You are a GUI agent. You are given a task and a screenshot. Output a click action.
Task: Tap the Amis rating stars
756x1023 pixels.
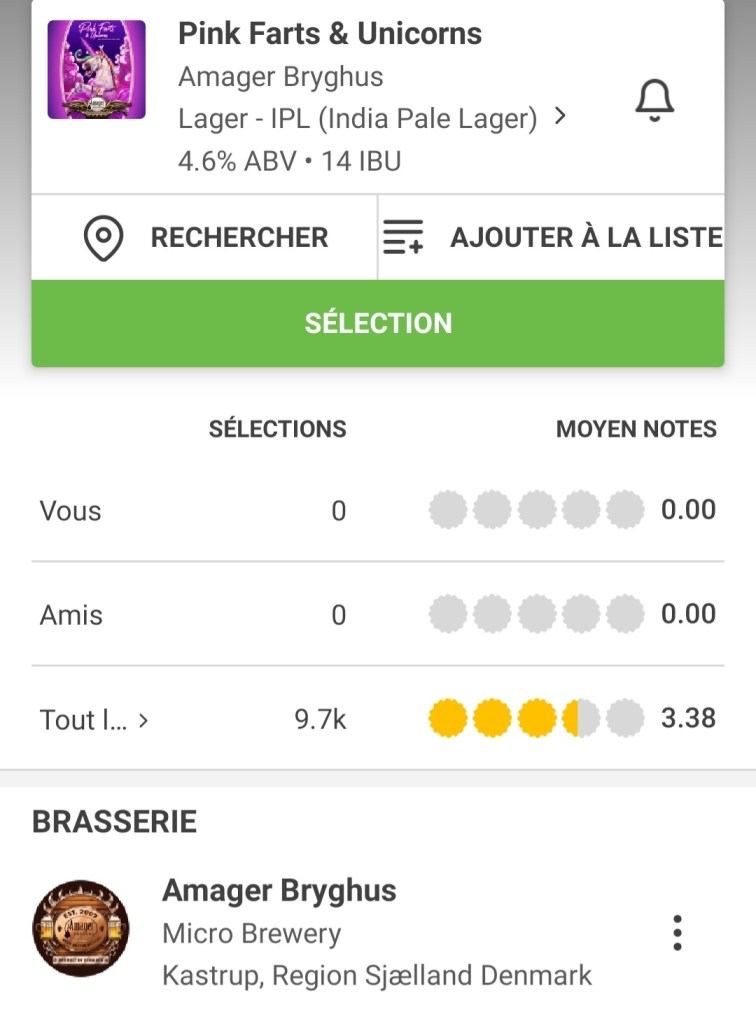[536, 614]
